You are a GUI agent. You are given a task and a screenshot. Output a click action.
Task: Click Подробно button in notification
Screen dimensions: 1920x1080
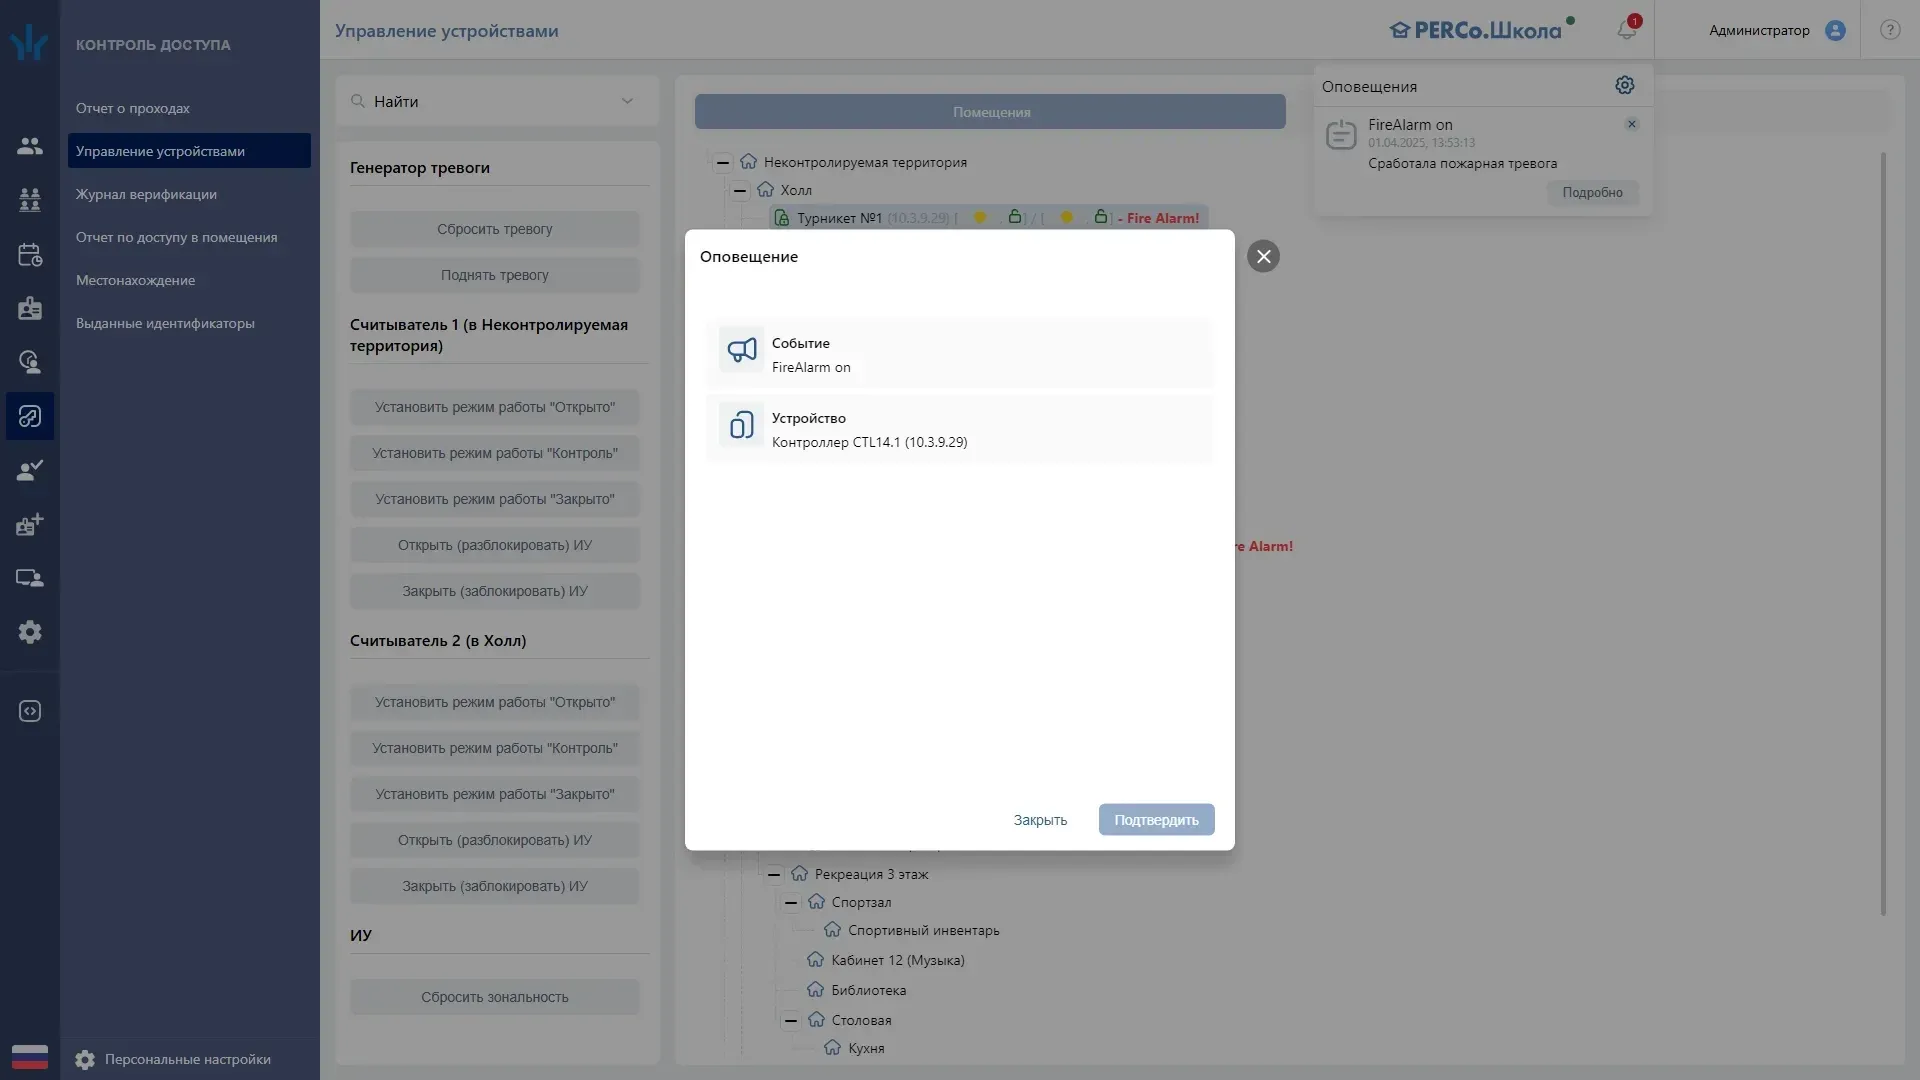[1593, 192]
